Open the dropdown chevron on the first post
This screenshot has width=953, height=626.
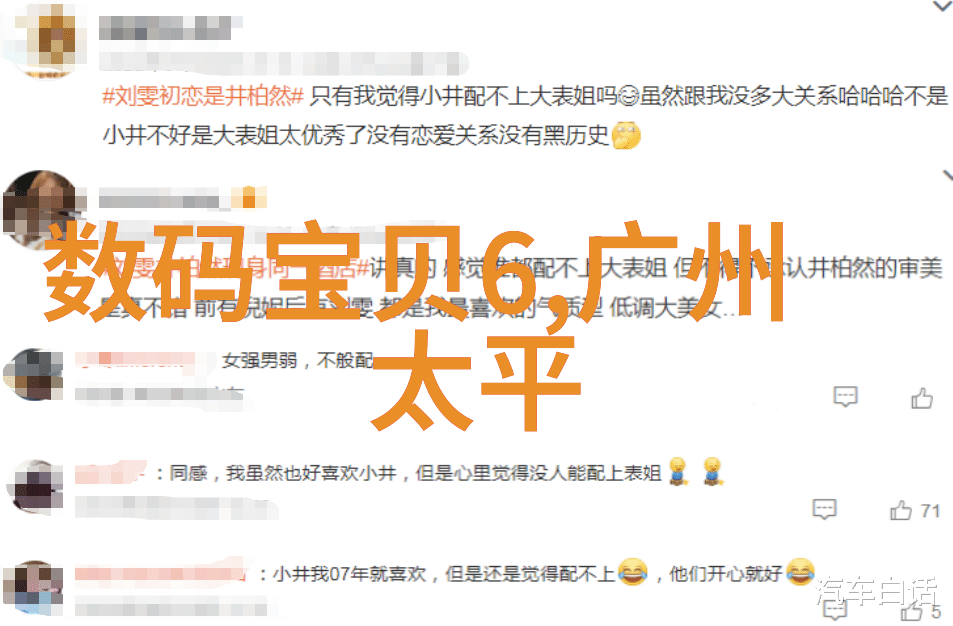942,6
